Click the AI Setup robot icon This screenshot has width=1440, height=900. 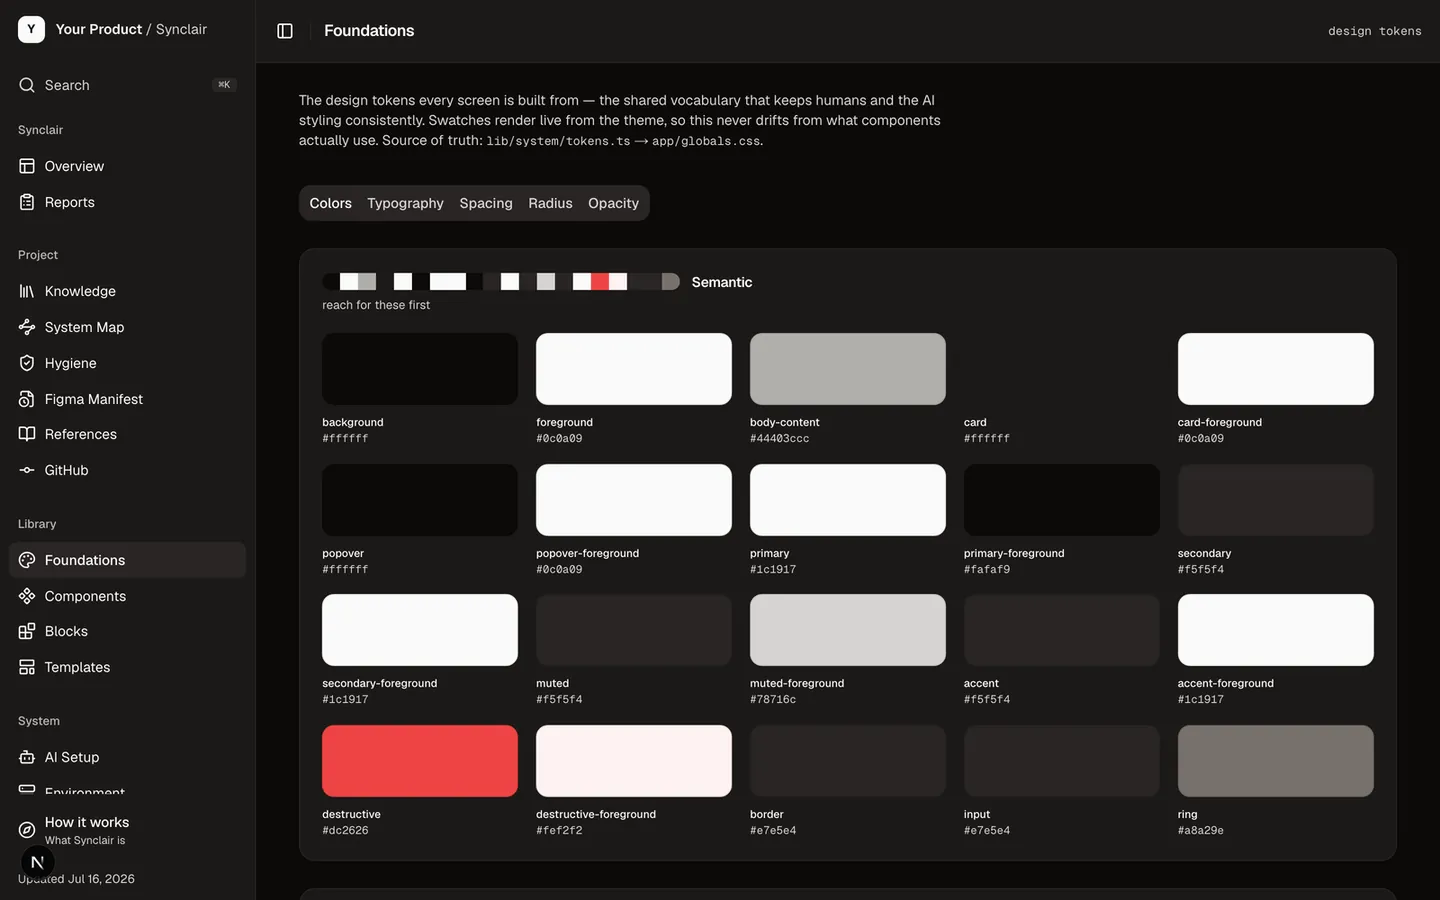click(27, 757)
